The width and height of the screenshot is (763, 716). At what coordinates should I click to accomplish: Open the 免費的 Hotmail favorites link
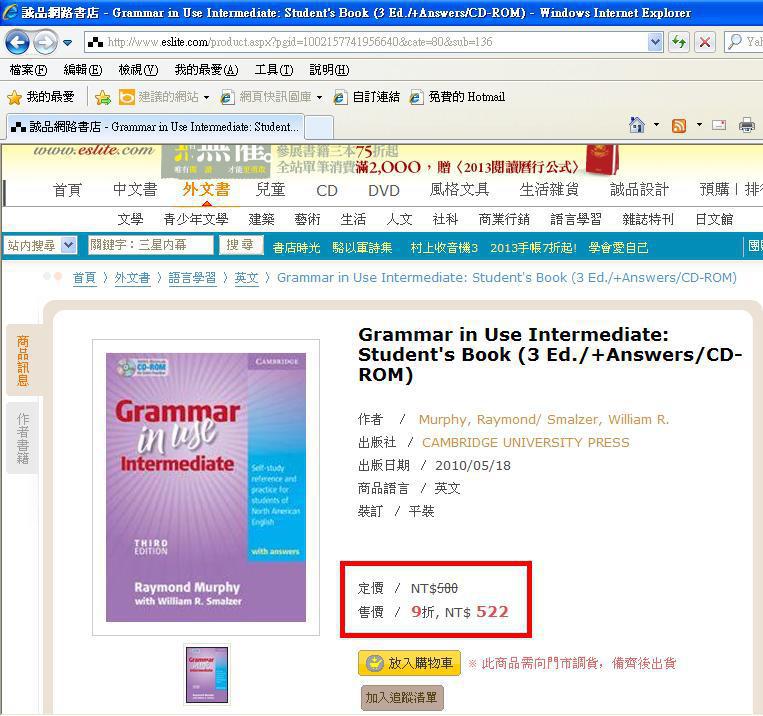tap(457, 97)
